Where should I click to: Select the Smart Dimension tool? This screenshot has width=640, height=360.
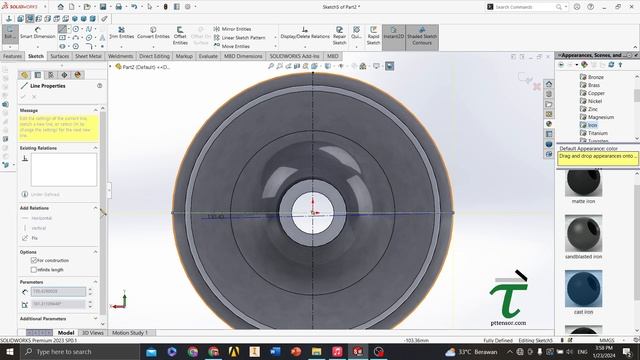click(x=38, y=33)
